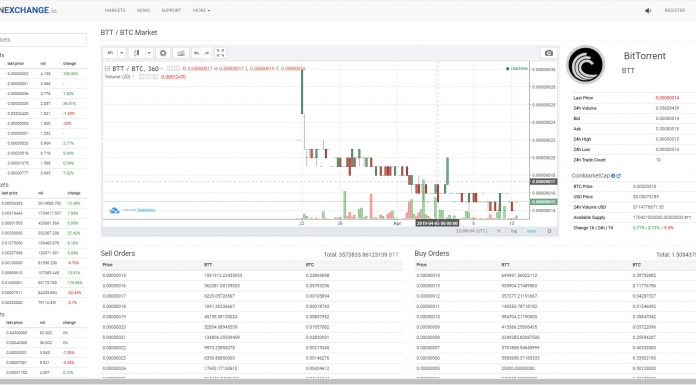Click the sound speaker icon in header

click(648, 11)
